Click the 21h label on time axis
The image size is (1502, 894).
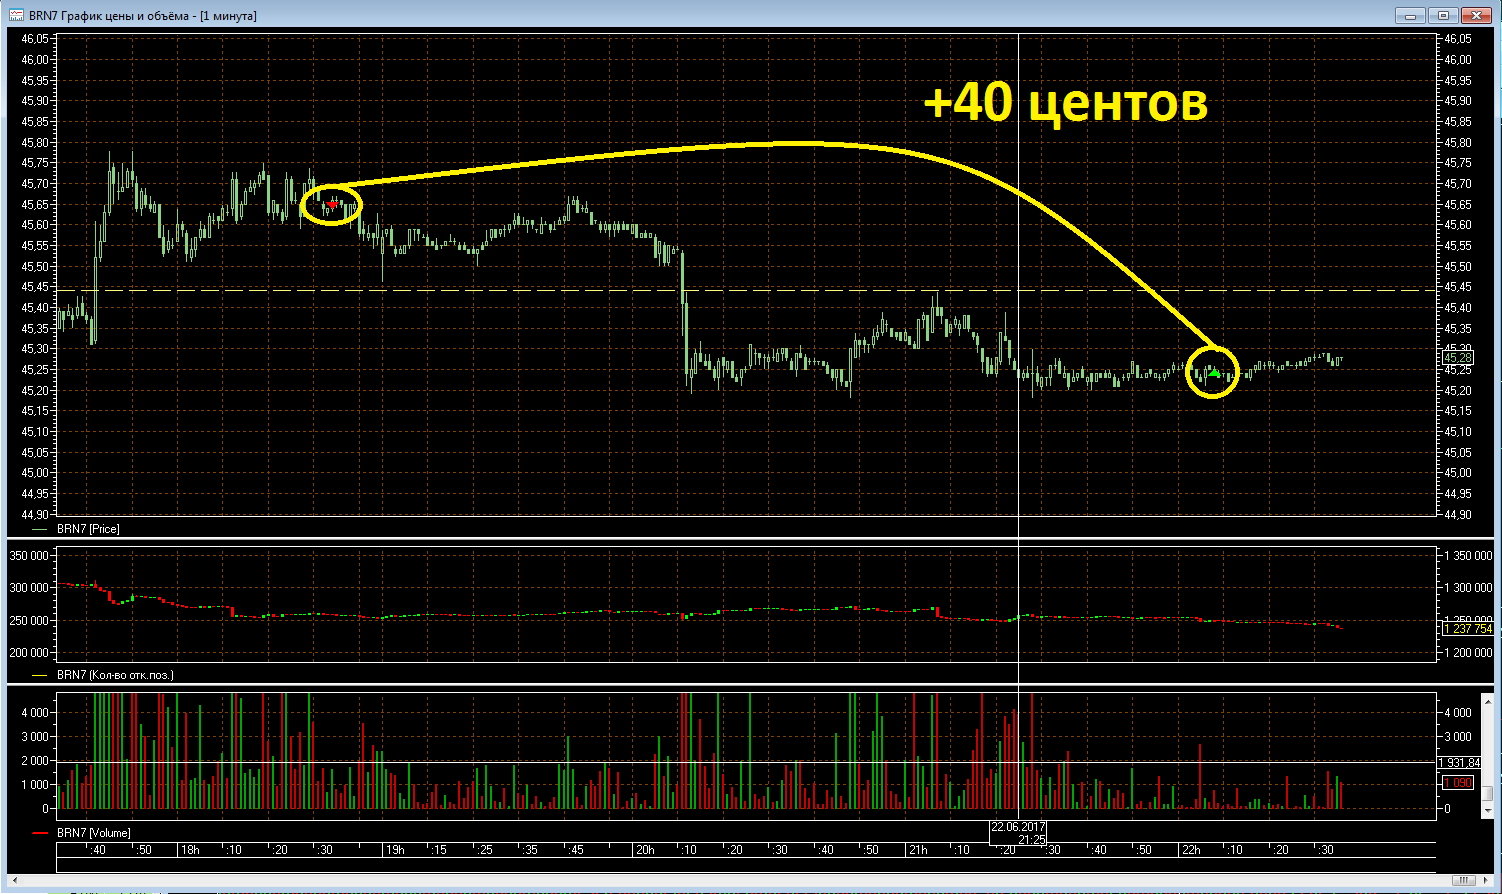coord(918,850)
